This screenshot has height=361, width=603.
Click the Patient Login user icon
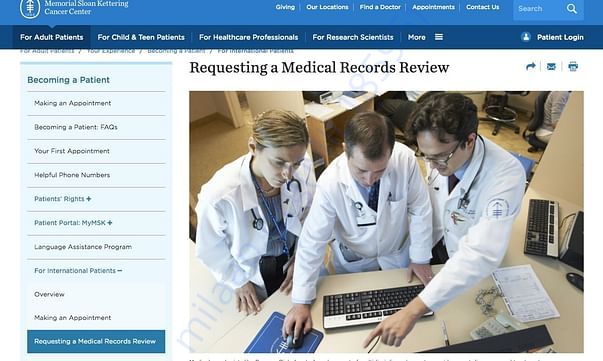[526, 37]
